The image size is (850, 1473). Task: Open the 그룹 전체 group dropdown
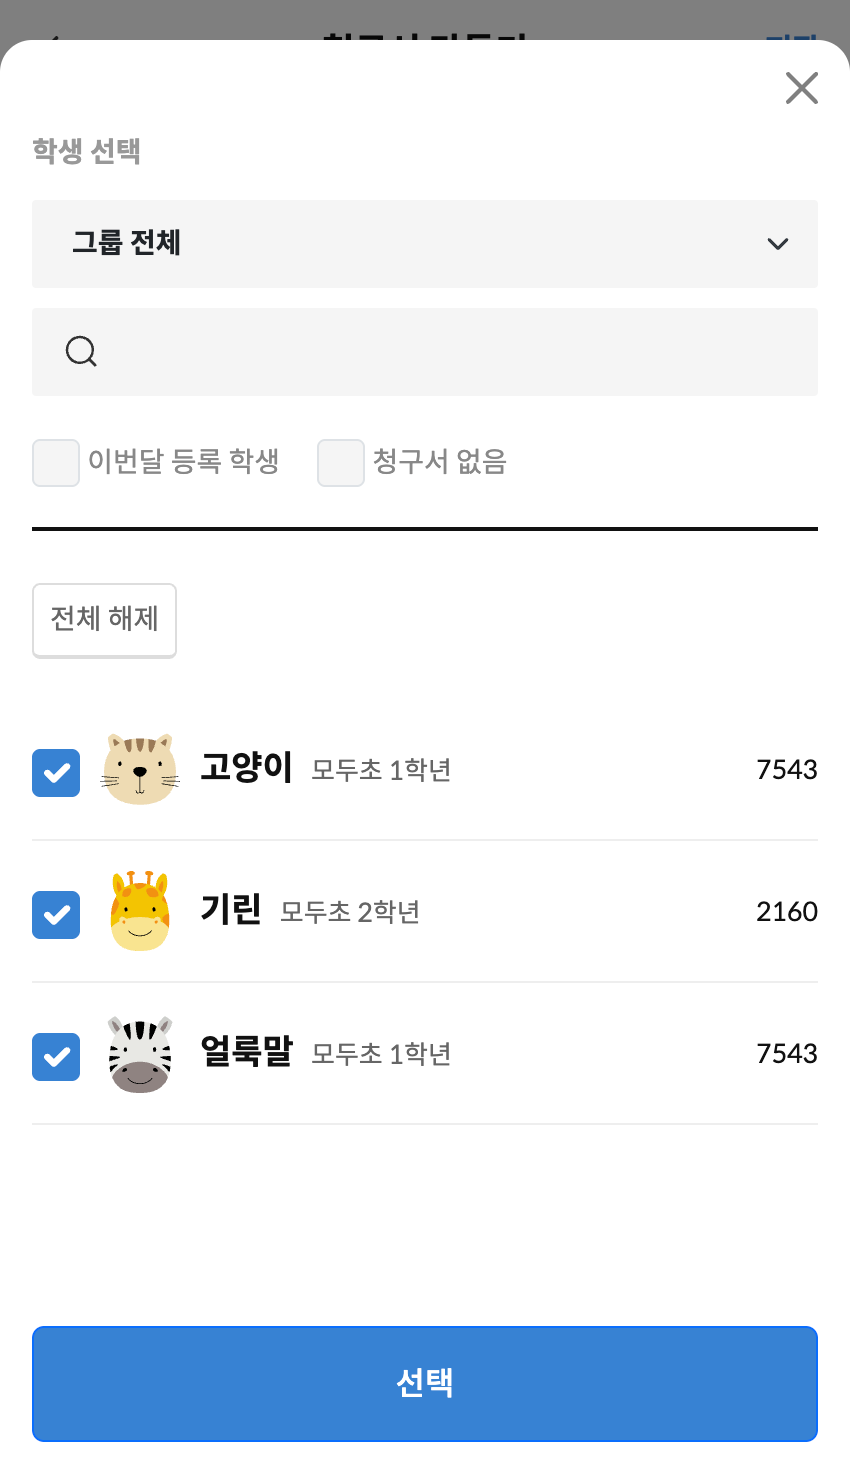click(425, 244)
